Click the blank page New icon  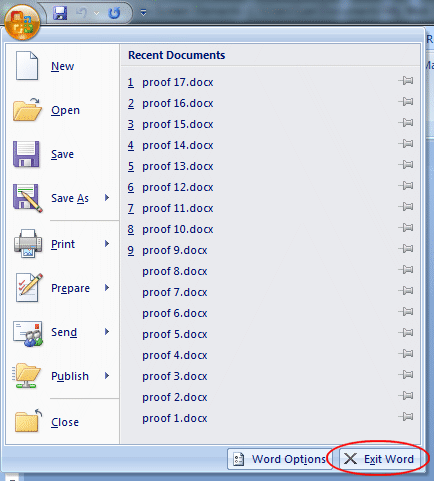pos(27,66)
